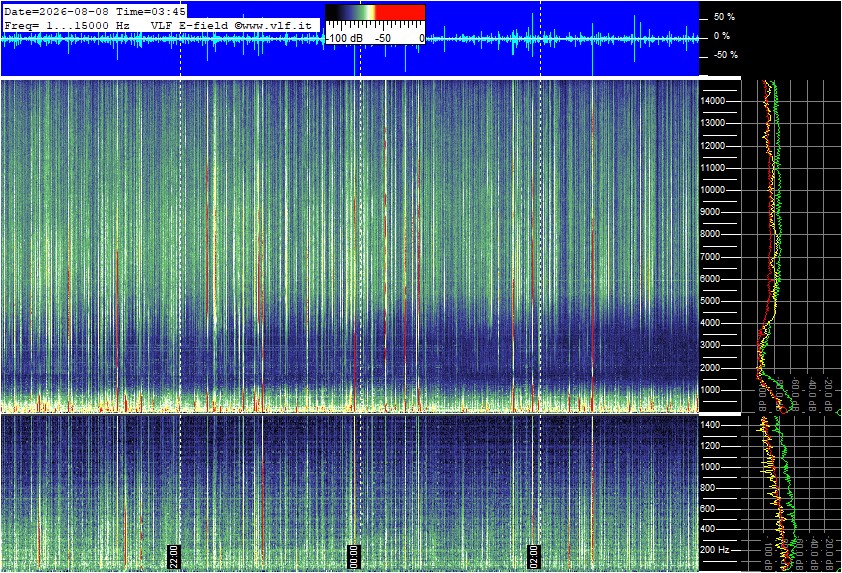Click the 200 Hz label on lower axis
Viewport: 842px width, 573px height.
(715, 550)
